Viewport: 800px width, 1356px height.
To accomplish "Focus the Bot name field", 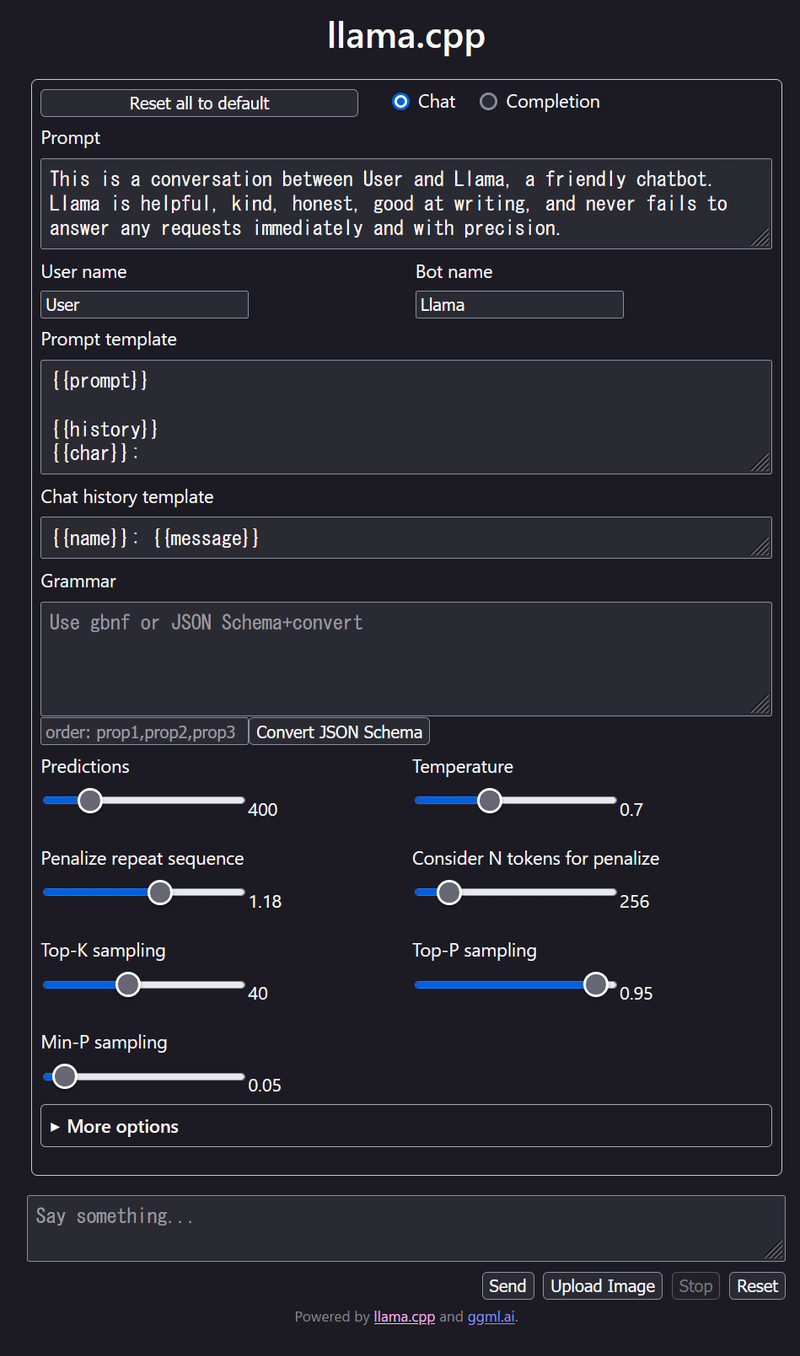I will point(519,305).
